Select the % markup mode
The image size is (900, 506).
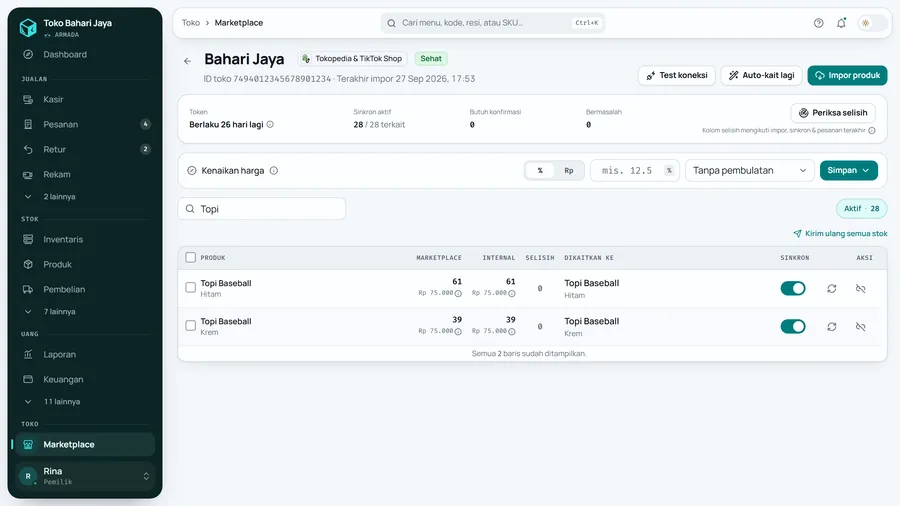coord(540,170)
